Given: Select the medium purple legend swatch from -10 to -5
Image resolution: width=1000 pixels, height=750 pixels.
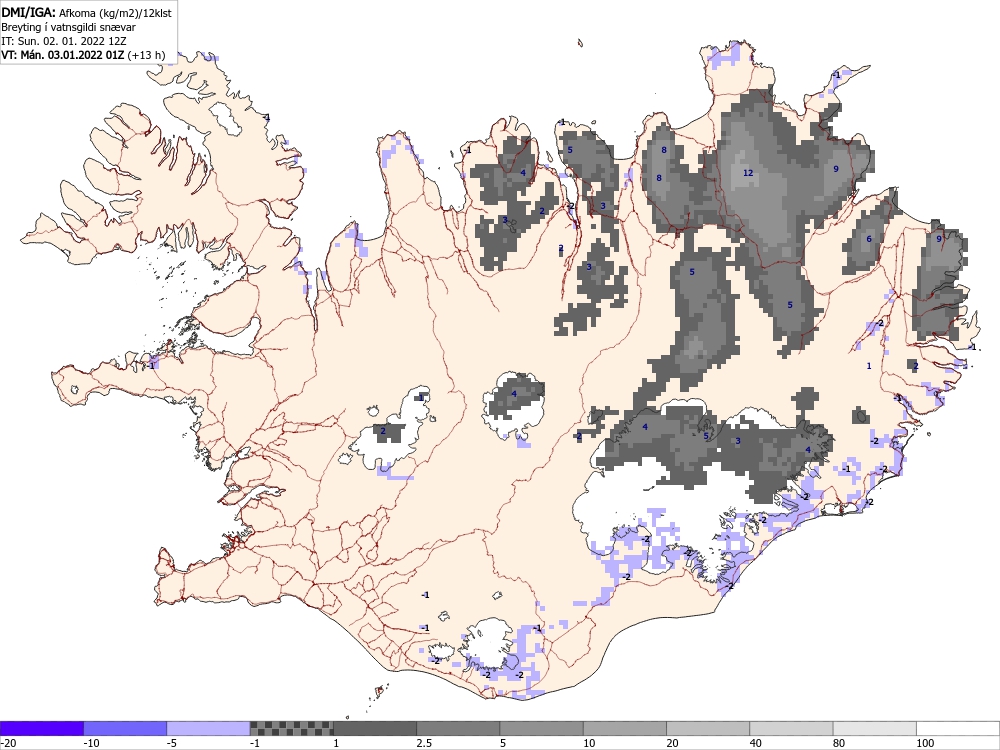Looking at the screenshot, I should [125, 728].
